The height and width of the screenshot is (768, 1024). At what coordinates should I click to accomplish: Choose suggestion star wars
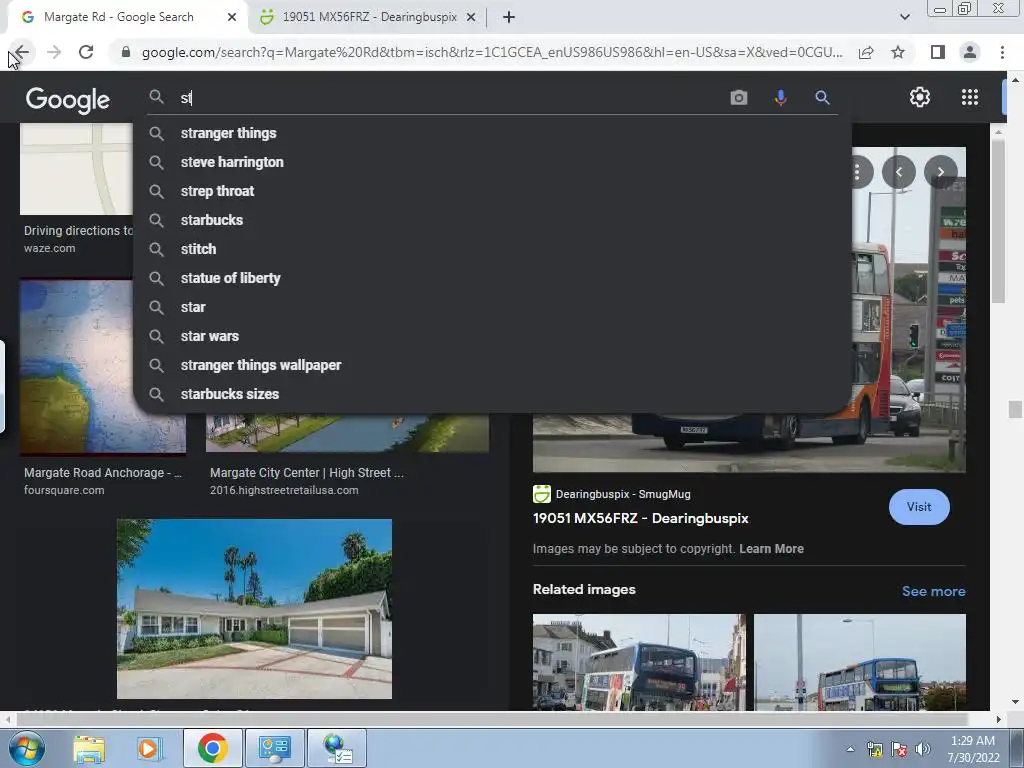[x=493, y=336]
